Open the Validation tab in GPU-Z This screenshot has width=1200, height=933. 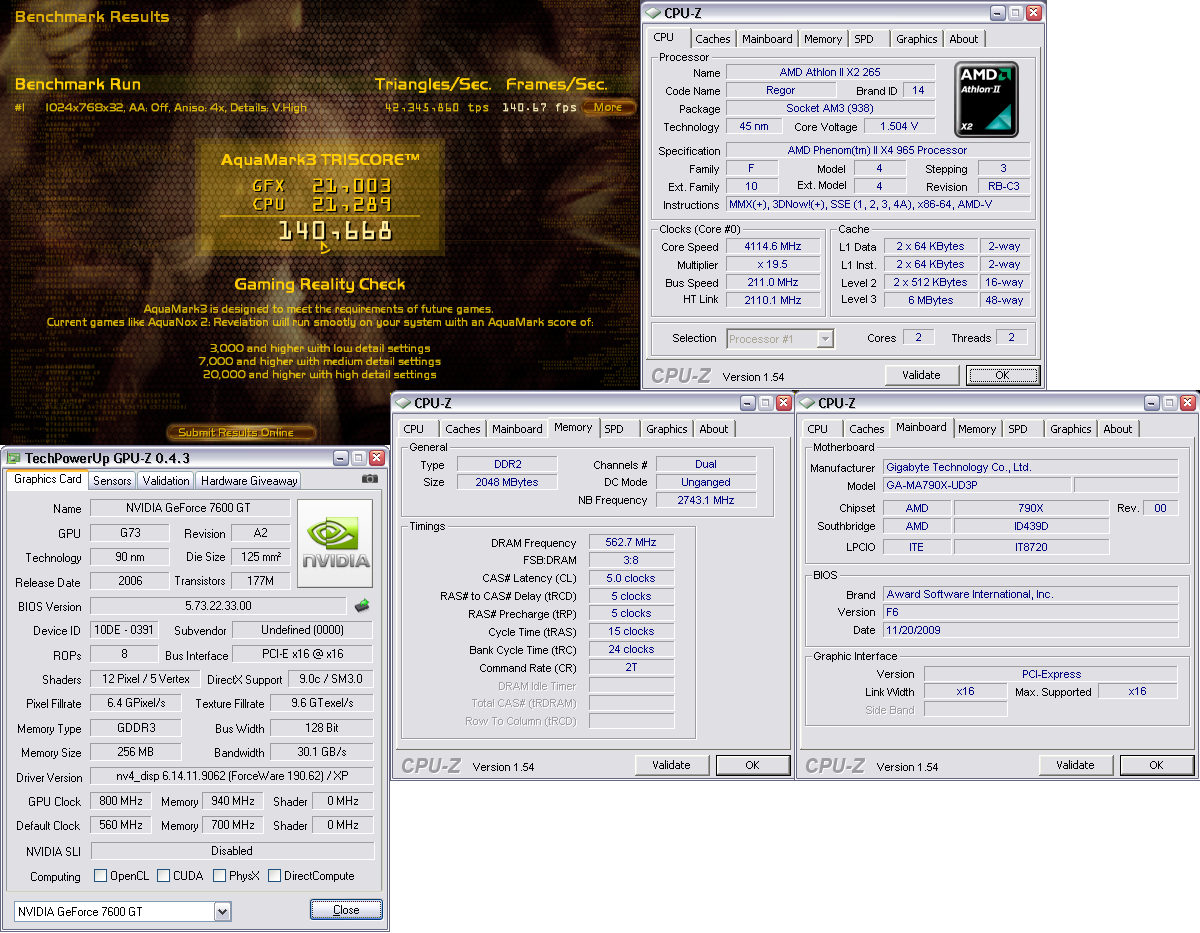click(x=166, y=481)
